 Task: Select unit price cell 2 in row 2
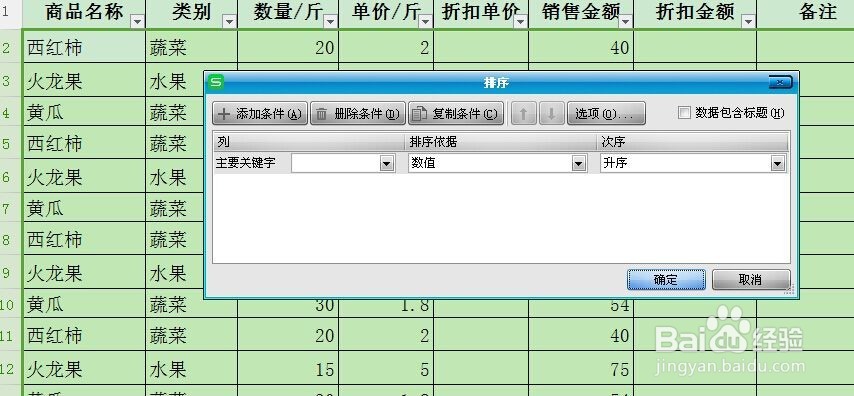[x=386, y=47]
